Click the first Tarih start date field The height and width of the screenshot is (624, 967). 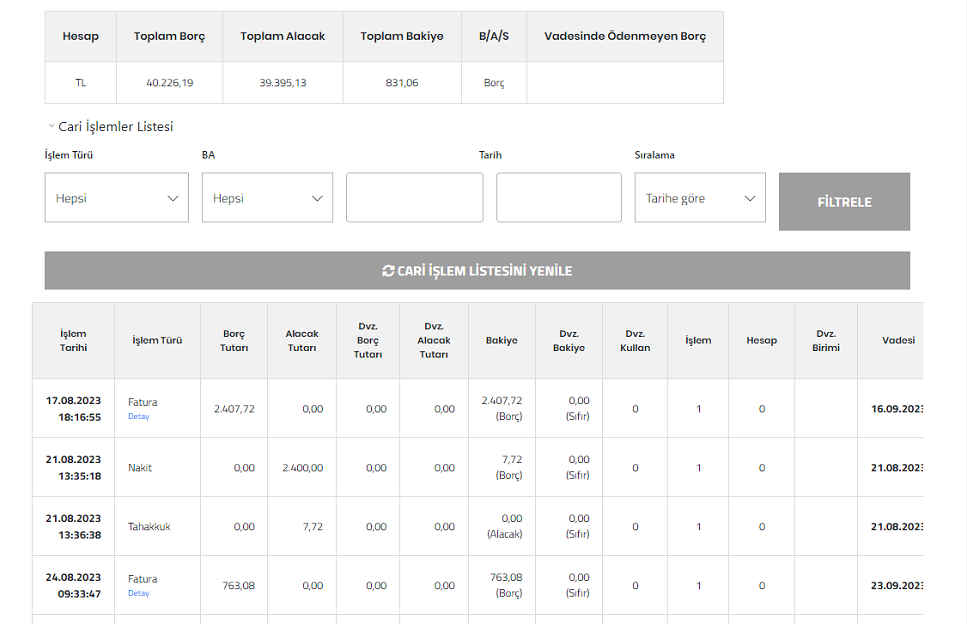(x=414, y=198)
